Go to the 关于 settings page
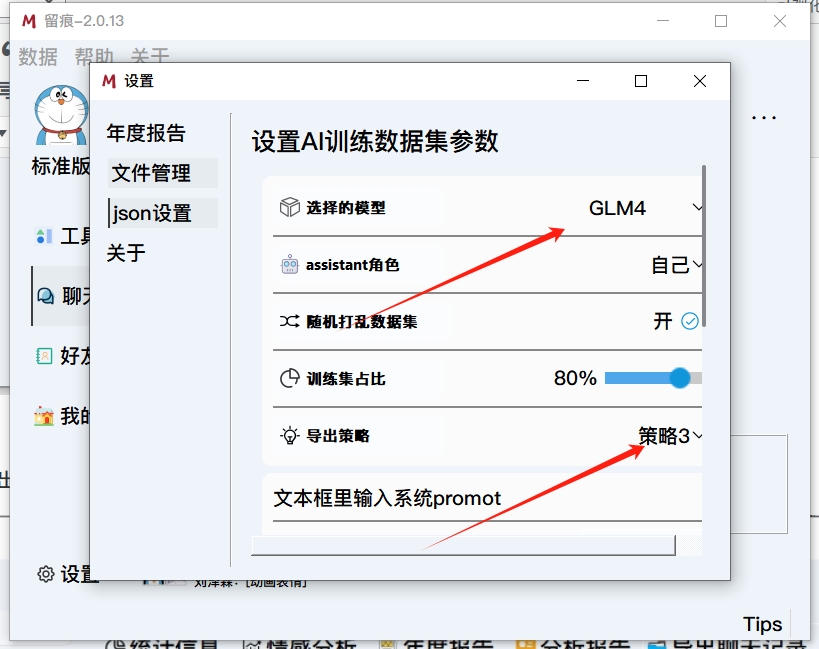Viewport: 819px width, 649px height. pos(126,253)
